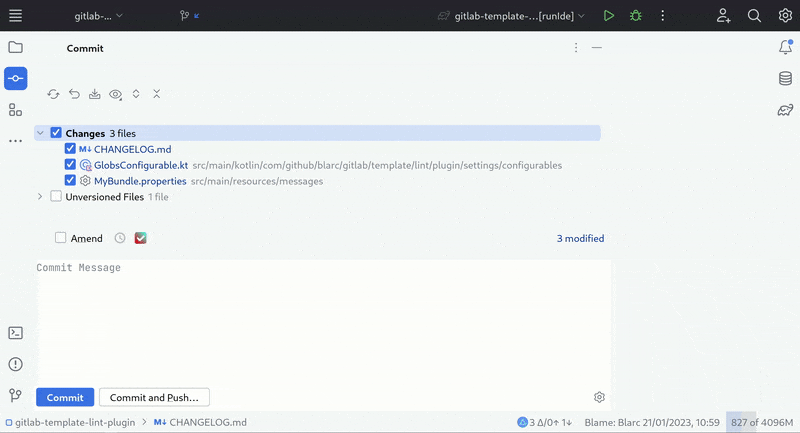Open the gitlab project dropdown
Screen dimensions: 800x433
98,16
